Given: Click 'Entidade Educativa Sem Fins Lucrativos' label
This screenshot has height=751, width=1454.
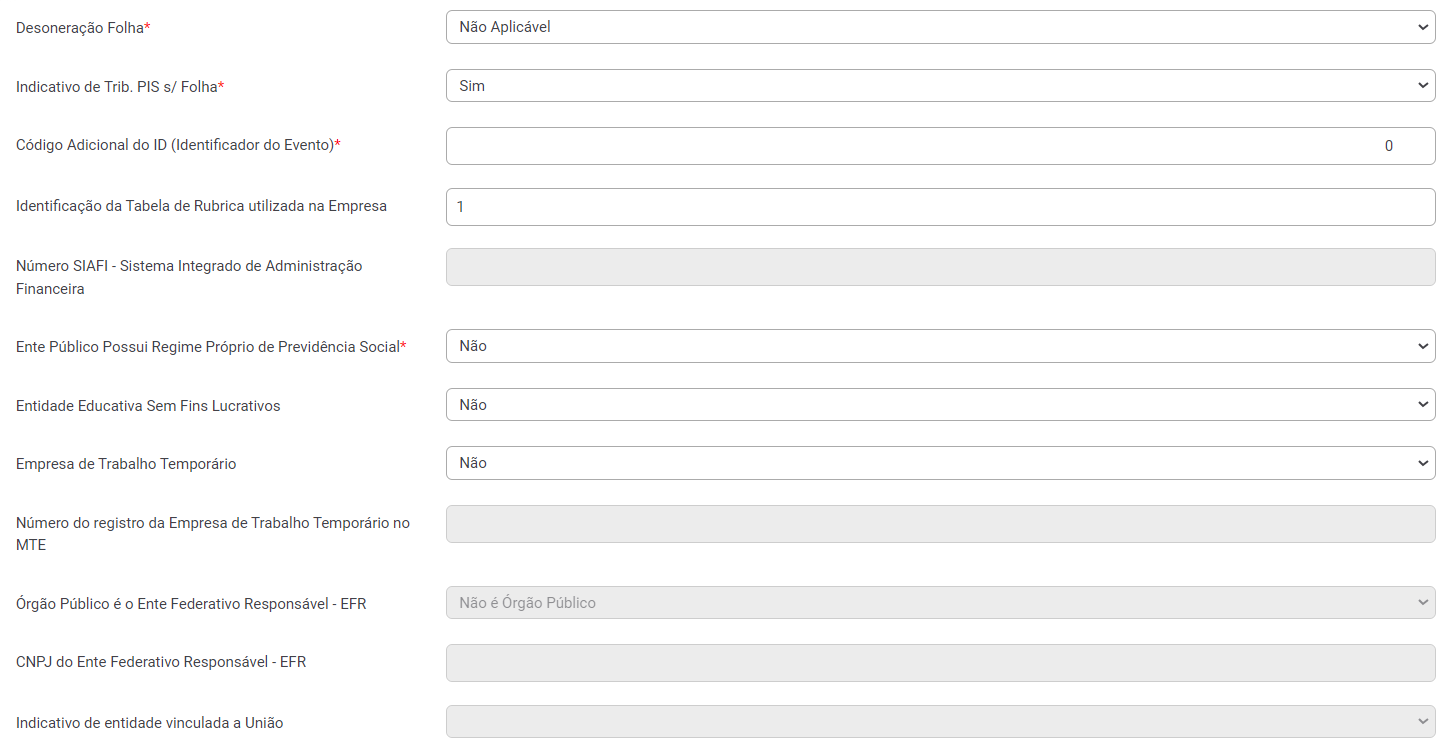Looking at the screenshot, I should click(x=148, y=406).
